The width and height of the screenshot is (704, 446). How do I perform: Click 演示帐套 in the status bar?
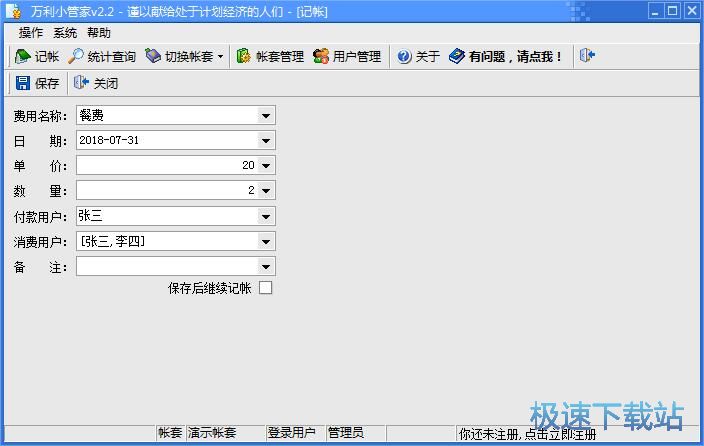tap(212, 433)
